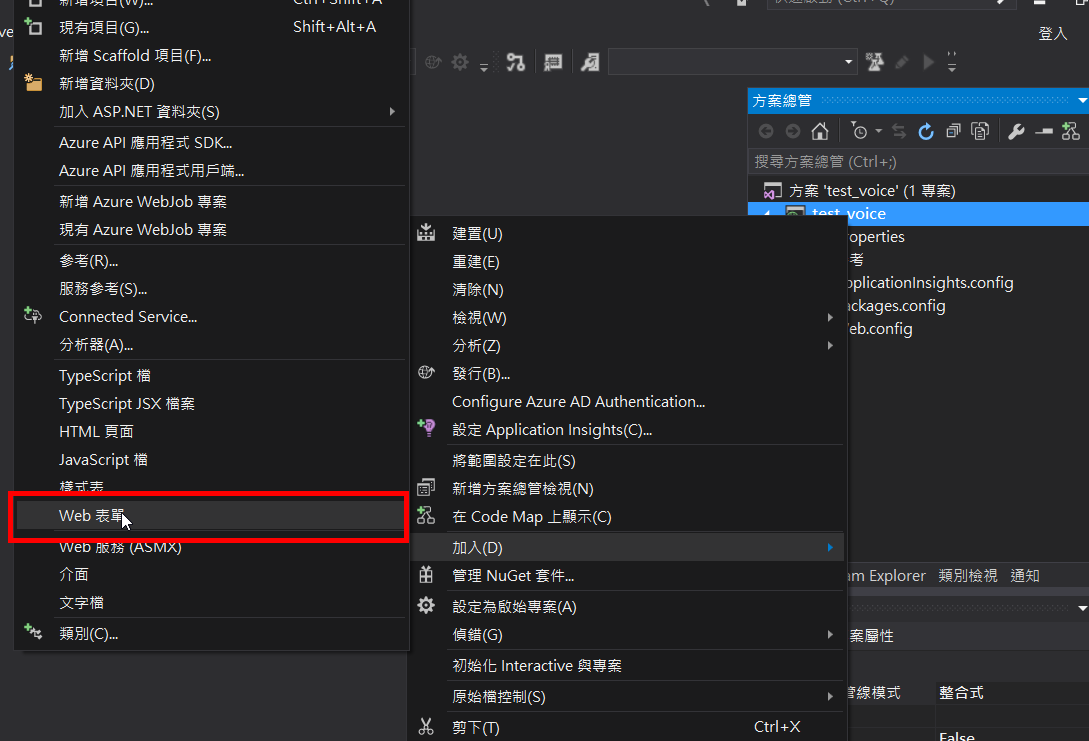Click the publish globe icon in top toolbar

(x=433, y=63)
